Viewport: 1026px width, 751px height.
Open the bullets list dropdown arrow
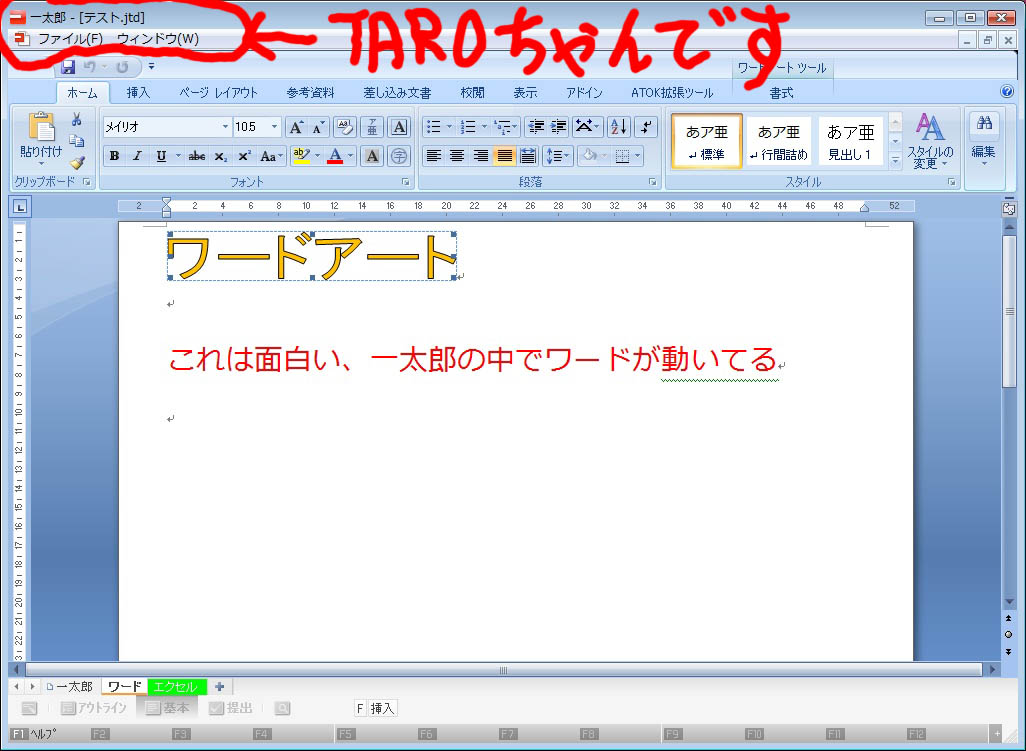tap(450, 126)
